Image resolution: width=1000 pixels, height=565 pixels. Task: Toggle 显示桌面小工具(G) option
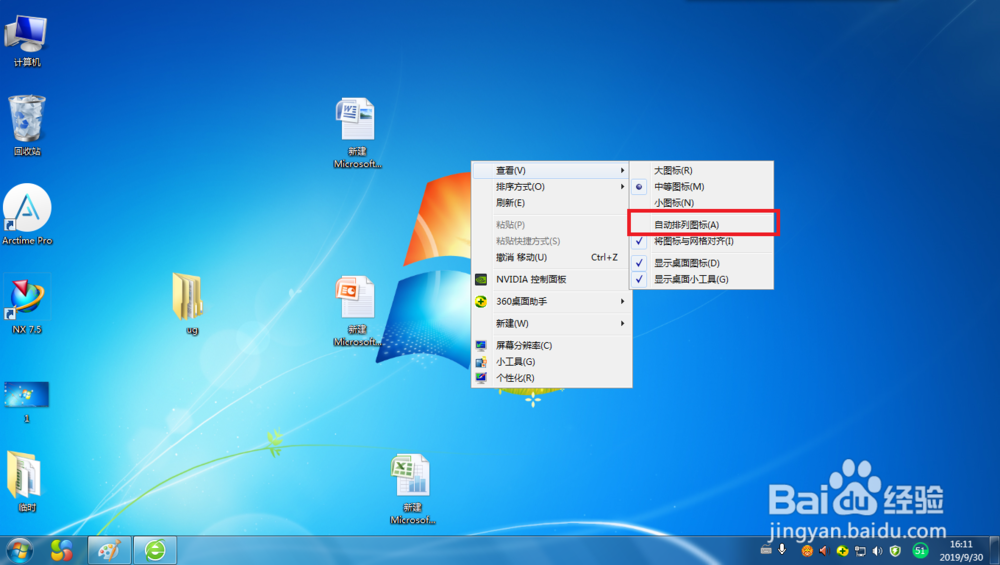(702, 279)
